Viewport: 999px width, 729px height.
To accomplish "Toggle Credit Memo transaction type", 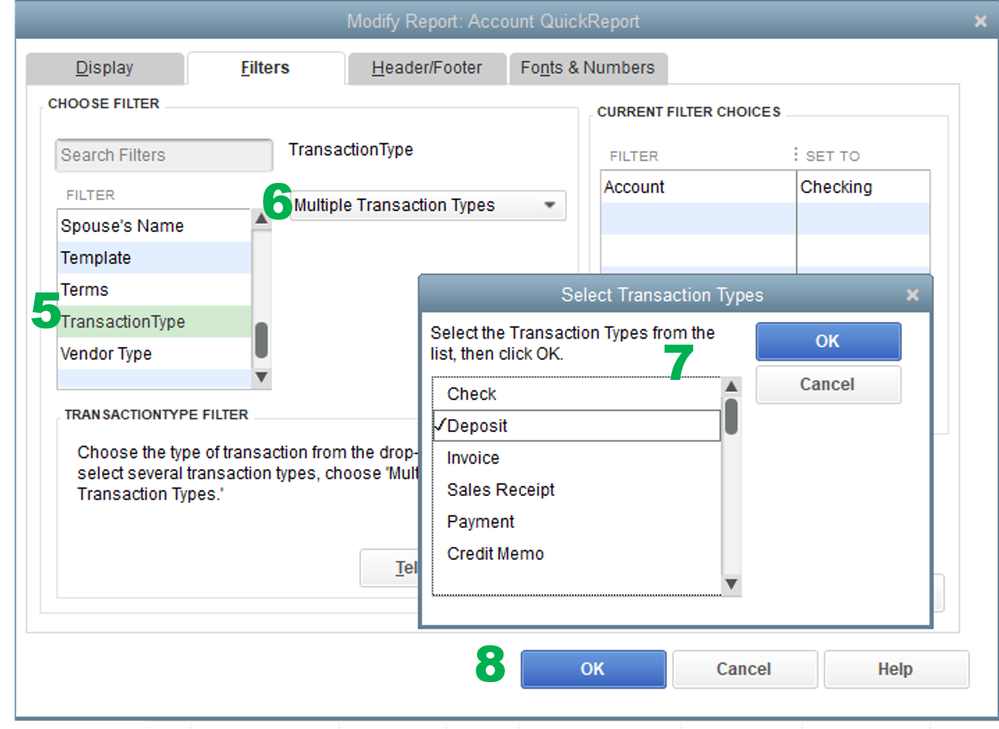I will (x=577, y=553).
